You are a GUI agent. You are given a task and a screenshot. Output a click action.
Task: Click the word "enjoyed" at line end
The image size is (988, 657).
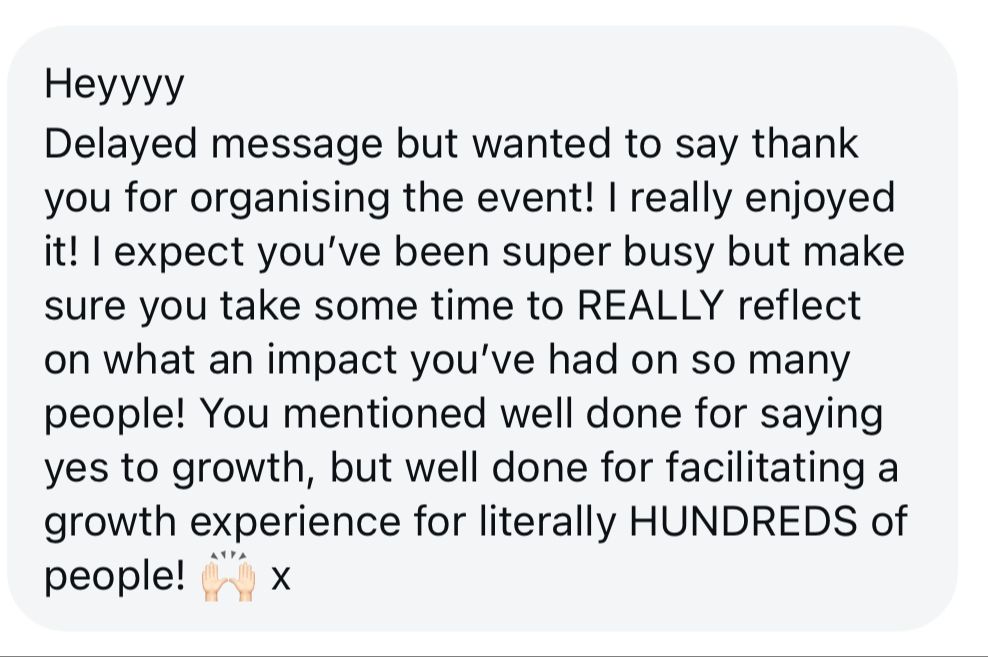click(819, 199)
